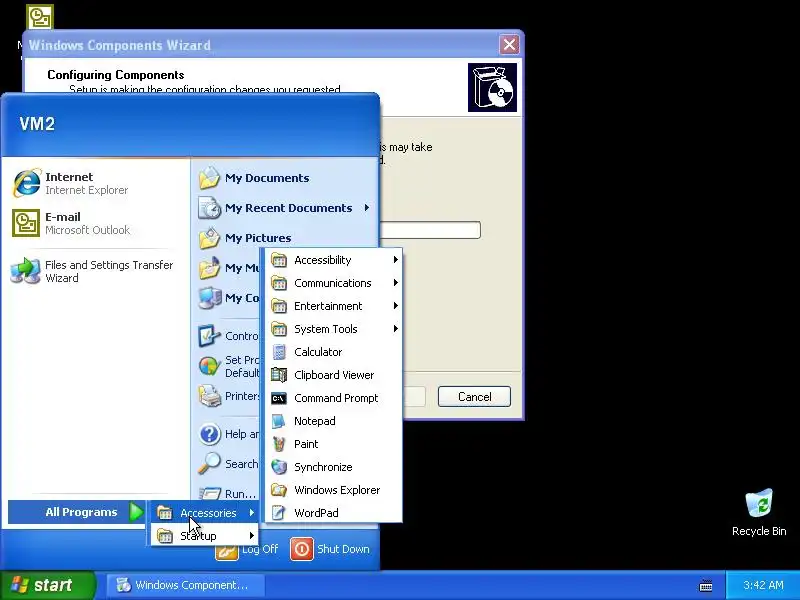Click the Calculator icon in Accessories
Viewport: 800px width, 600px height.
pyautogui.click(x=279, y=352)
